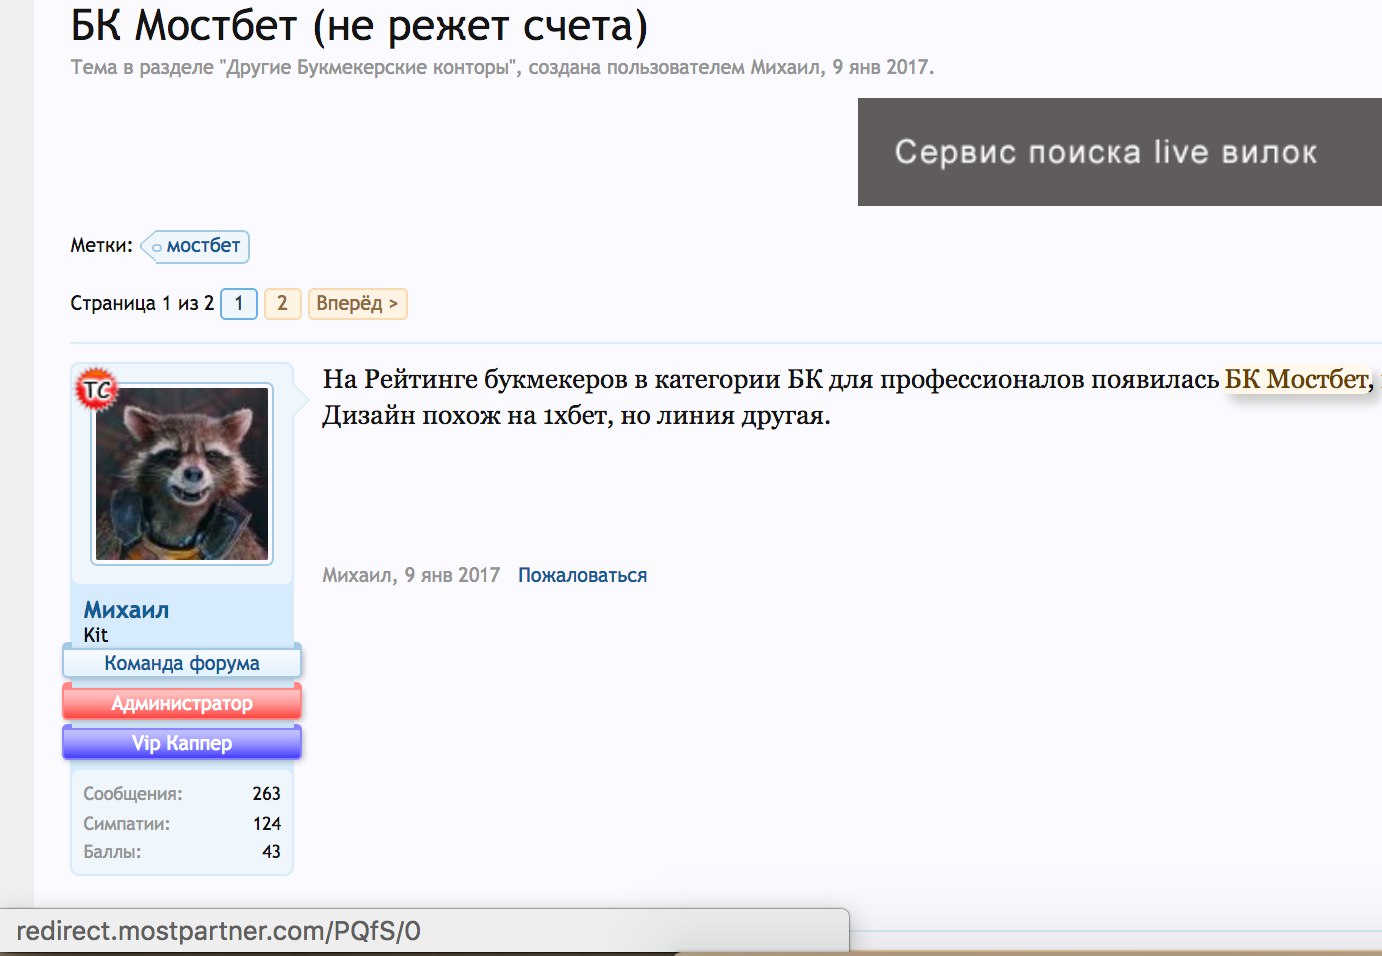Viewport: 1382px width, 956px height.
Task: Click the Вперёд next page button
Action: point(357,303)
